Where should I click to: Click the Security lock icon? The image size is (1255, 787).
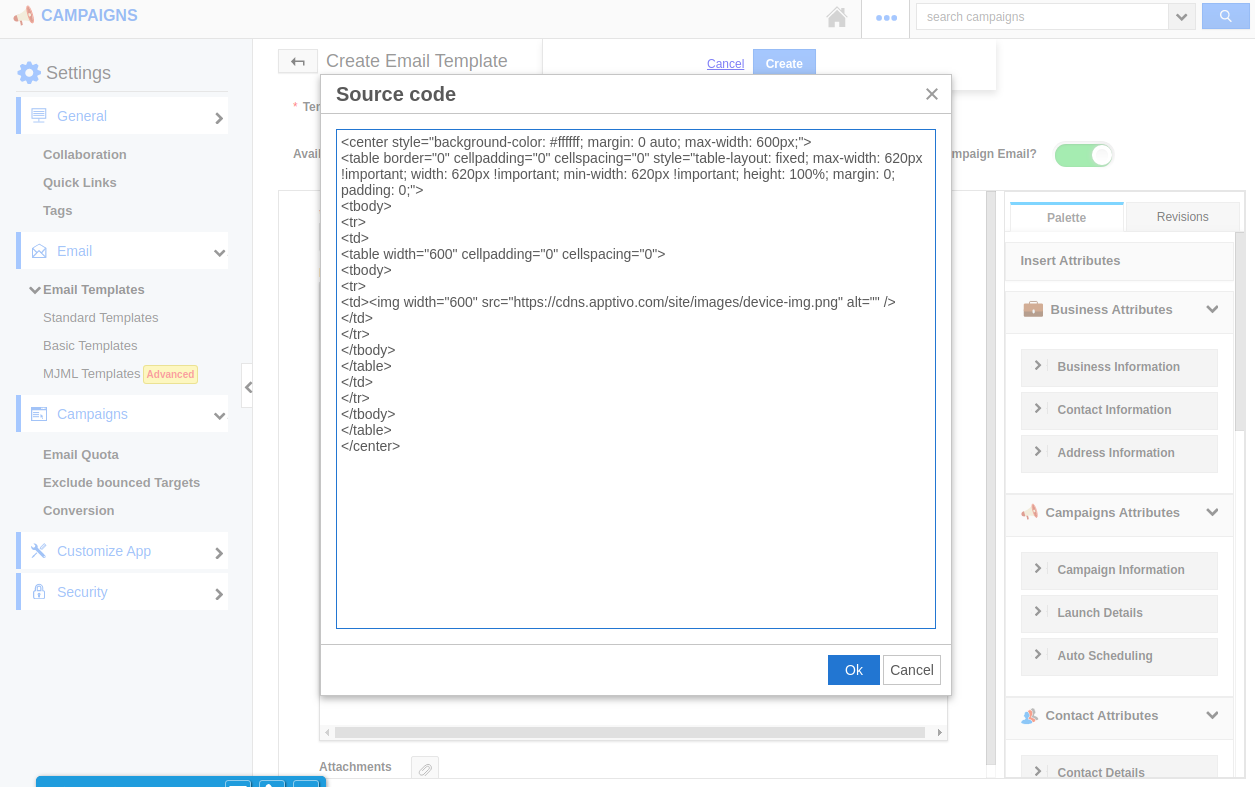click(39, 592)
